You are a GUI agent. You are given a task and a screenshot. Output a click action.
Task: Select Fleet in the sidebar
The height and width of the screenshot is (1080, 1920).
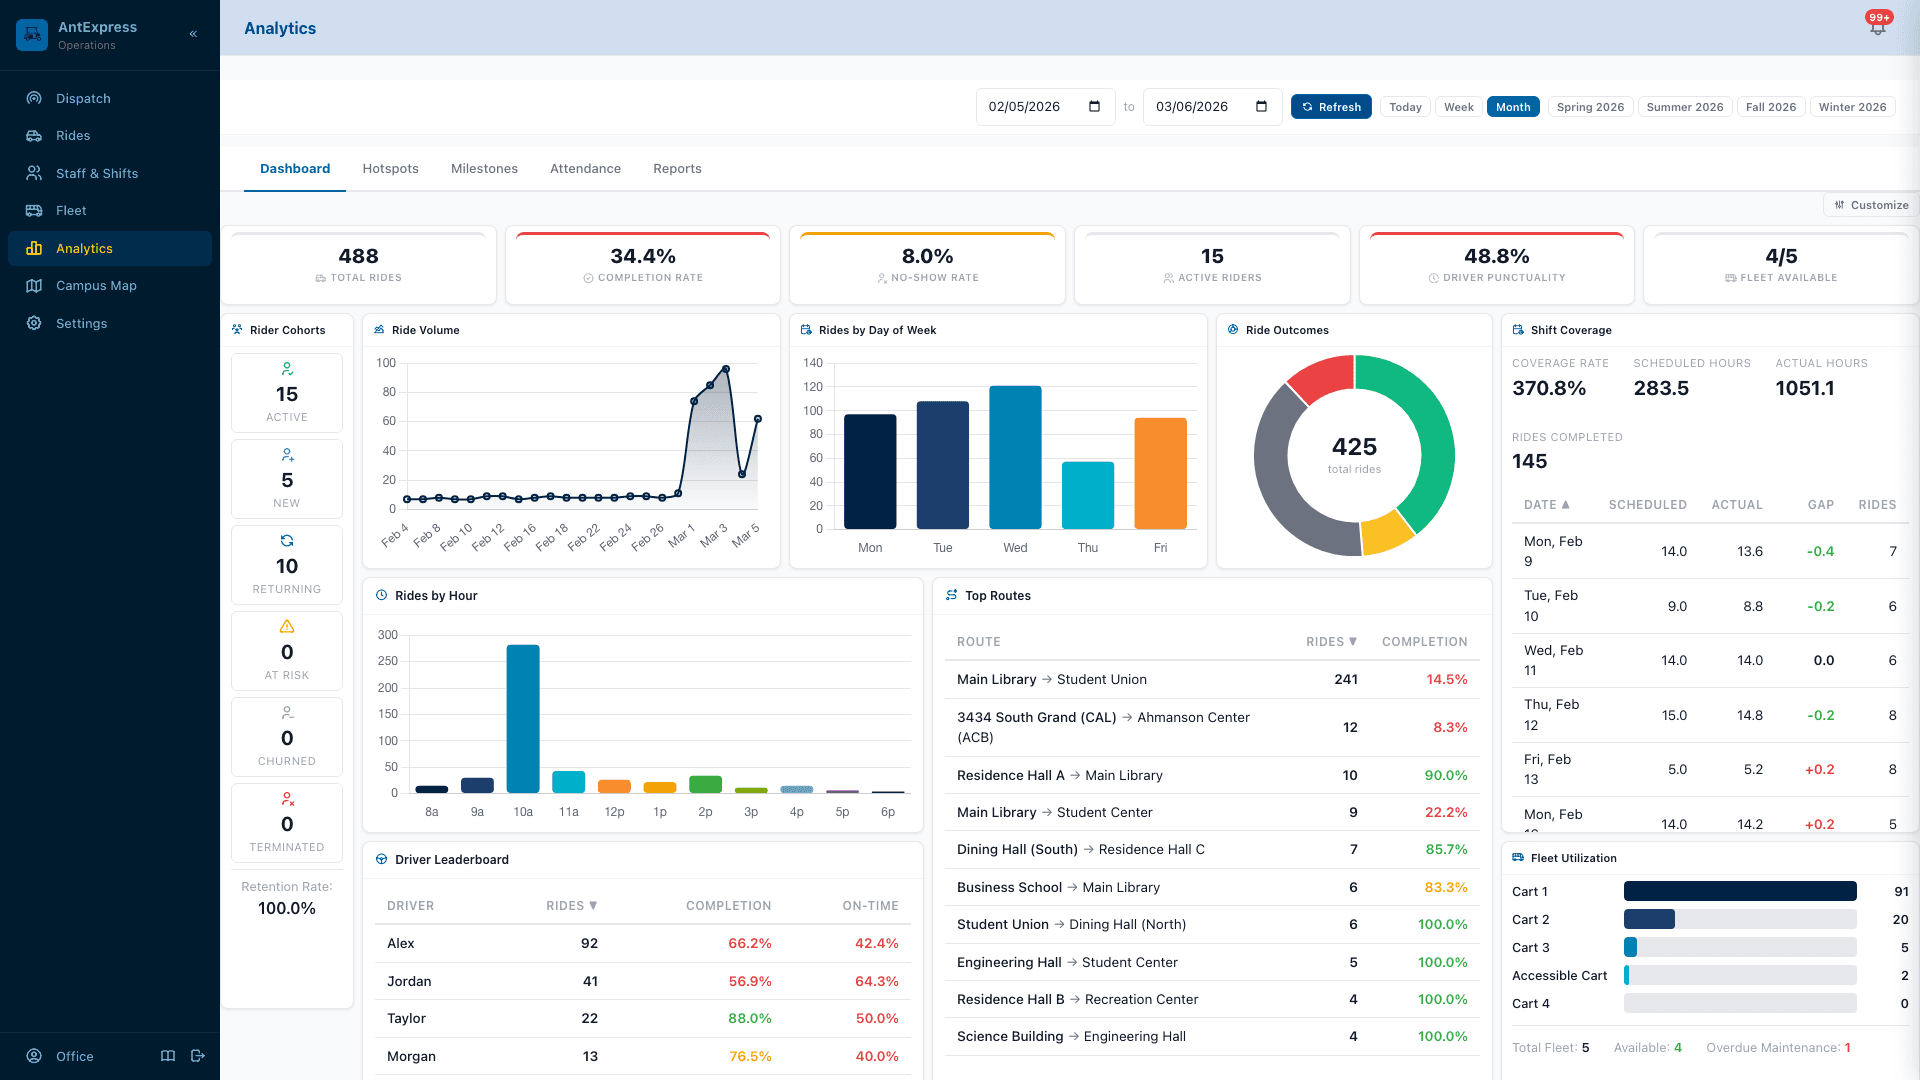coord(70,210)
